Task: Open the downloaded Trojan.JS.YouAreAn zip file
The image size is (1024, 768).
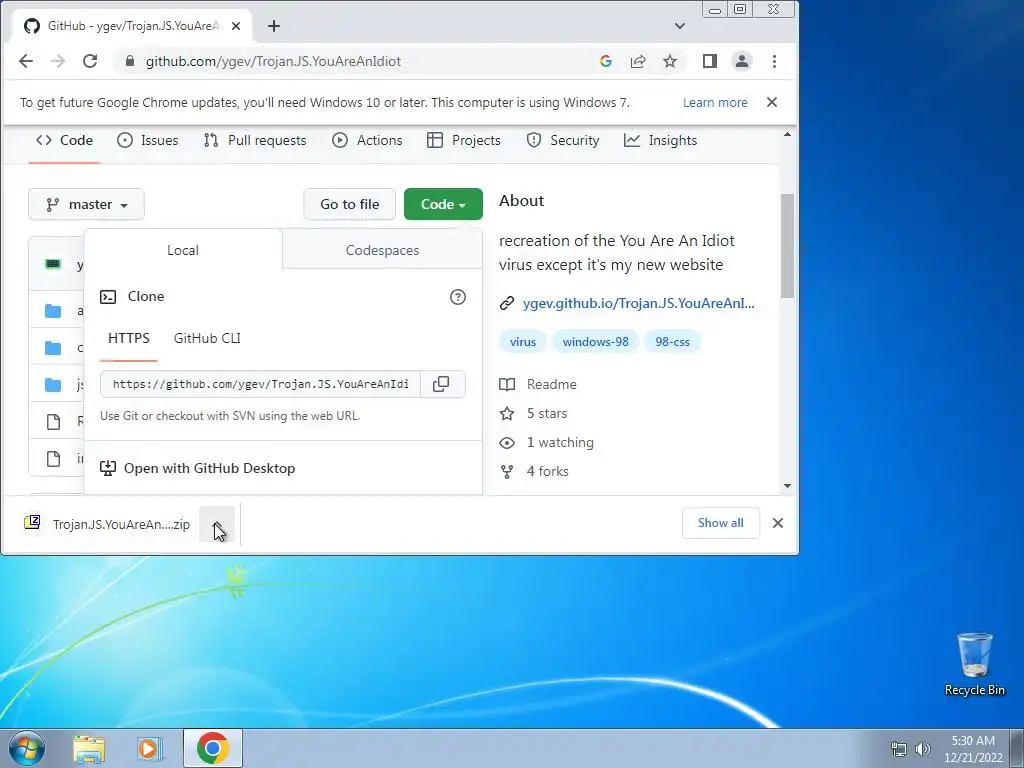Action: pyautogui.click(x=108, y=524)
